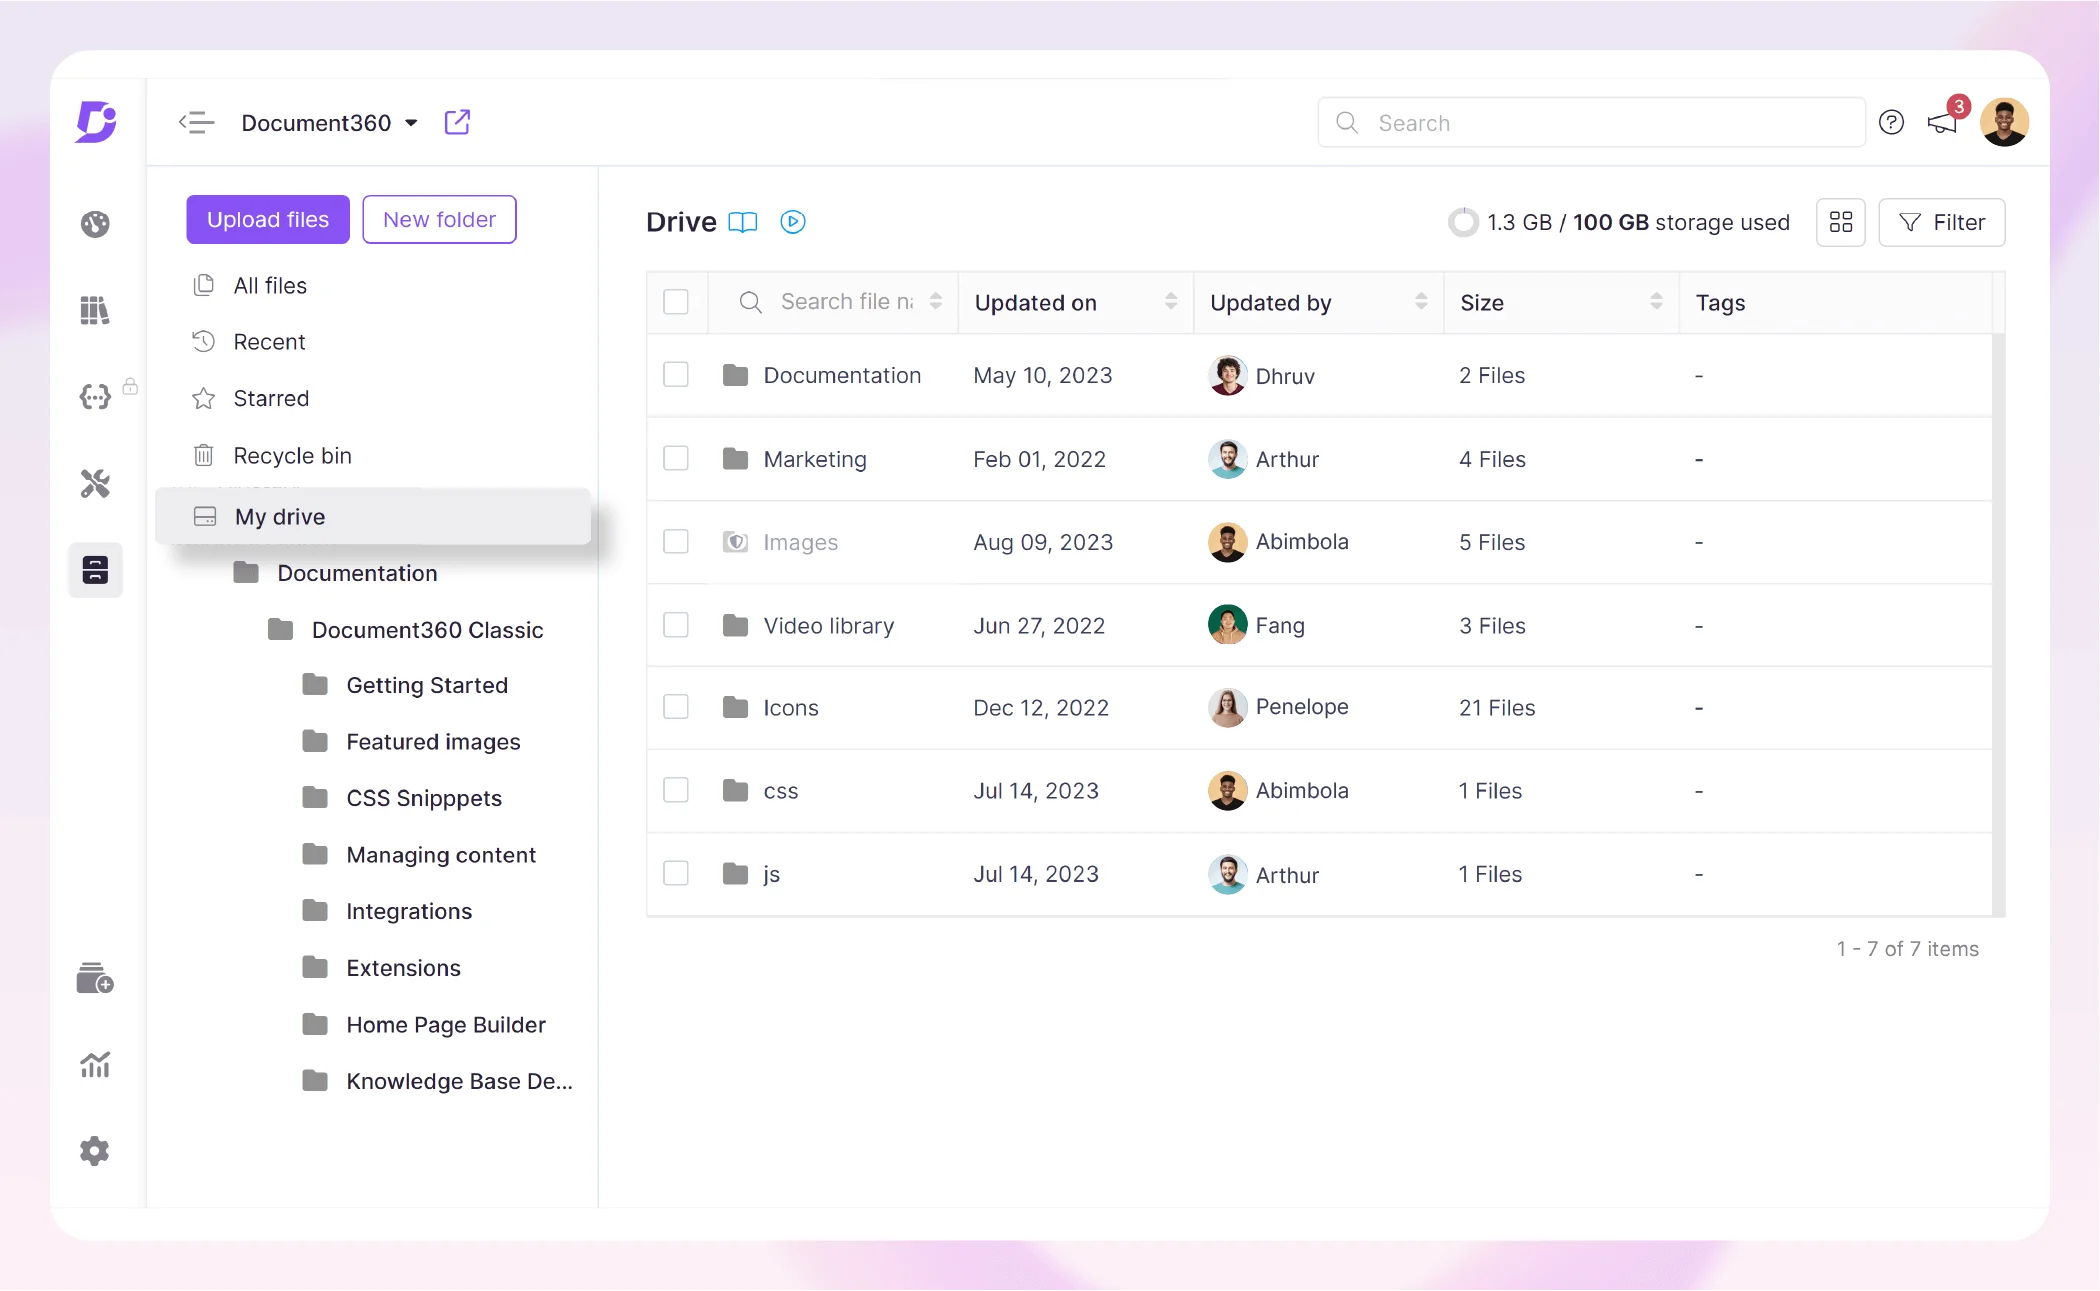Open the settings gear in sidebar
Viewport: 2100px width, 1291px height.
pyautogui.click(x=95, y=1151)
